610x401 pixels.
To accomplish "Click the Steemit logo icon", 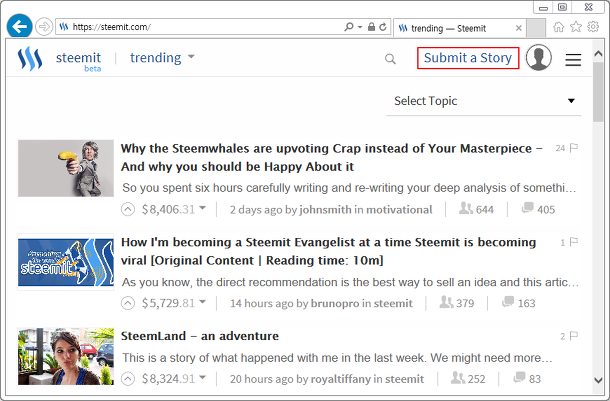I will coord(29,58).
